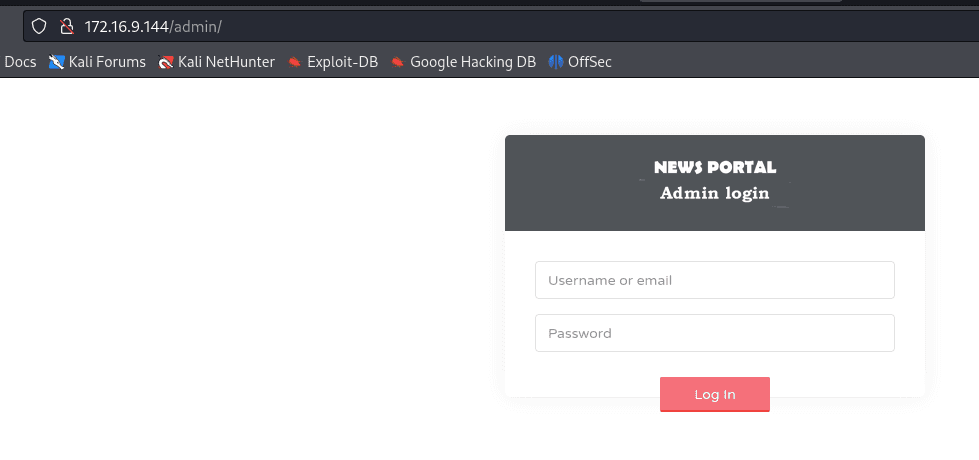Click the Kali Forums bookmark favicon
The image size is (979, 460).
point(56,62)
